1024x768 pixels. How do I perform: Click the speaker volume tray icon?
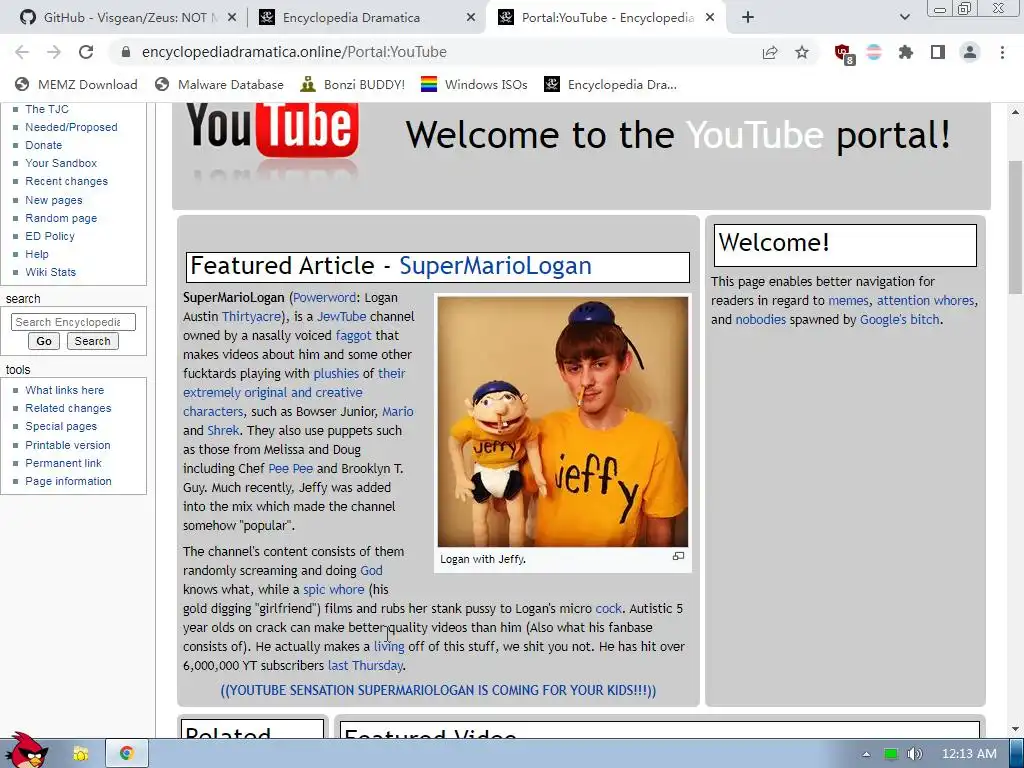pyautogui.click(x=914, y=754)
